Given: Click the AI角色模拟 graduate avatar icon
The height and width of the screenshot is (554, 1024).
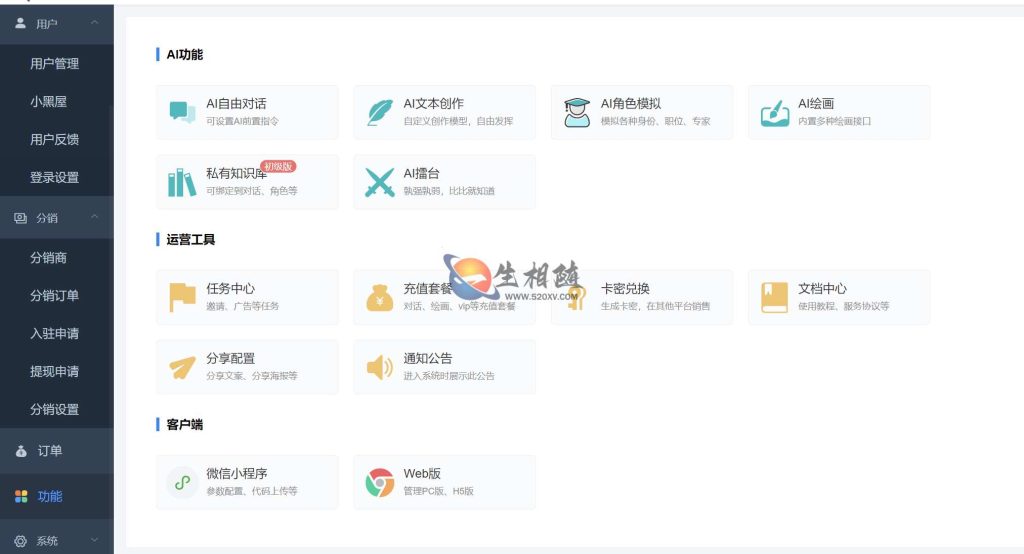Looking at the screenshot, I should pyautogui.click(x=577, y=112).
